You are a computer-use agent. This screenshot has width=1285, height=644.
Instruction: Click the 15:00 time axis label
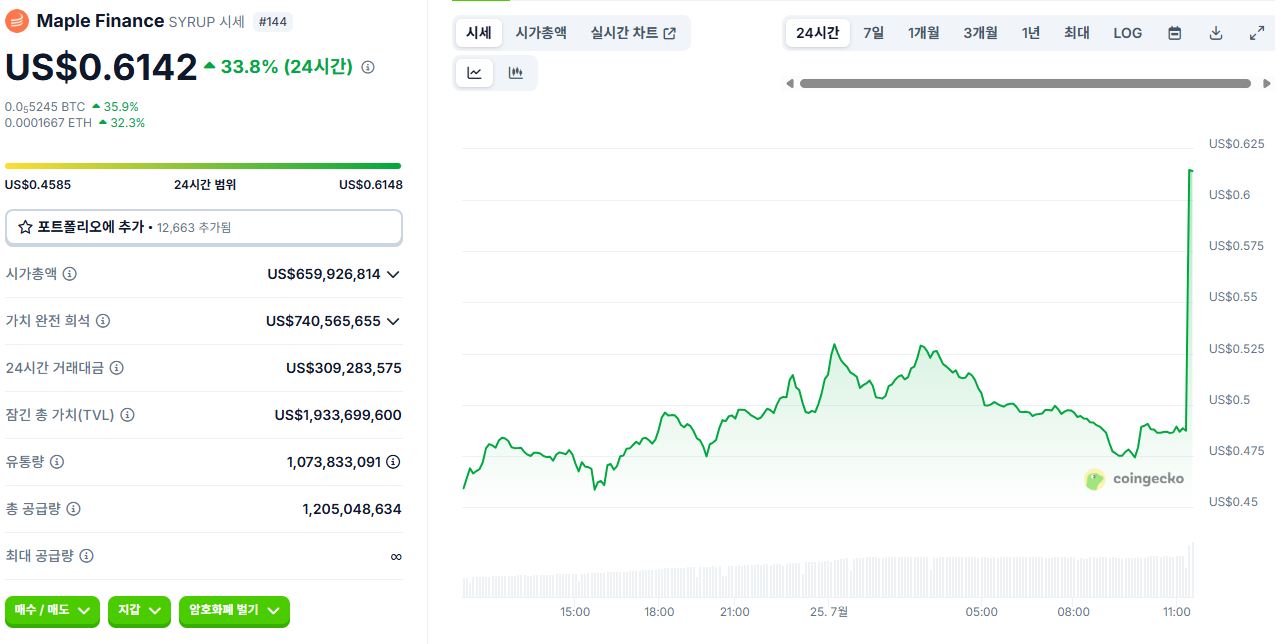(x=575, y=612)
